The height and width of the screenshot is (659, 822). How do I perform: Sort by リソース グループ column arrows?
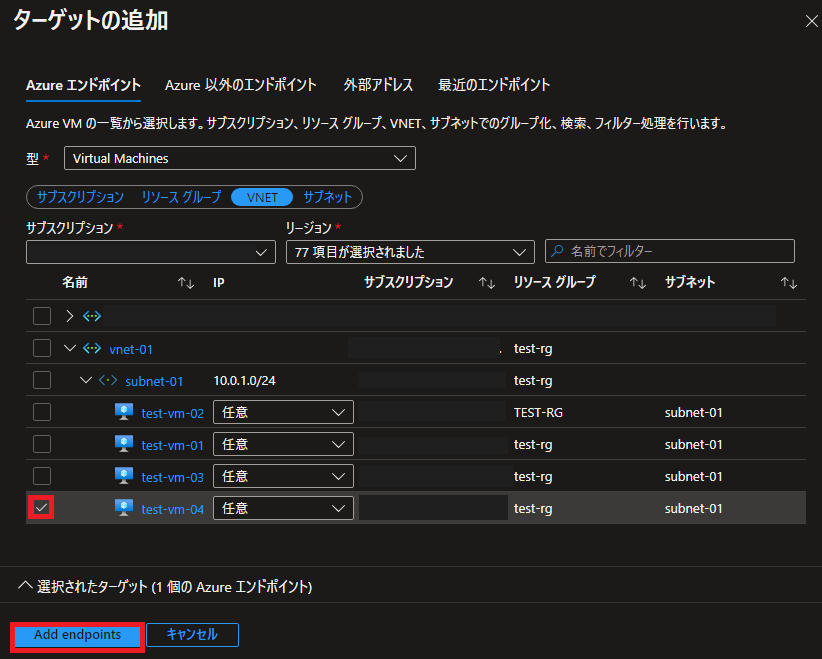[637, 283]
